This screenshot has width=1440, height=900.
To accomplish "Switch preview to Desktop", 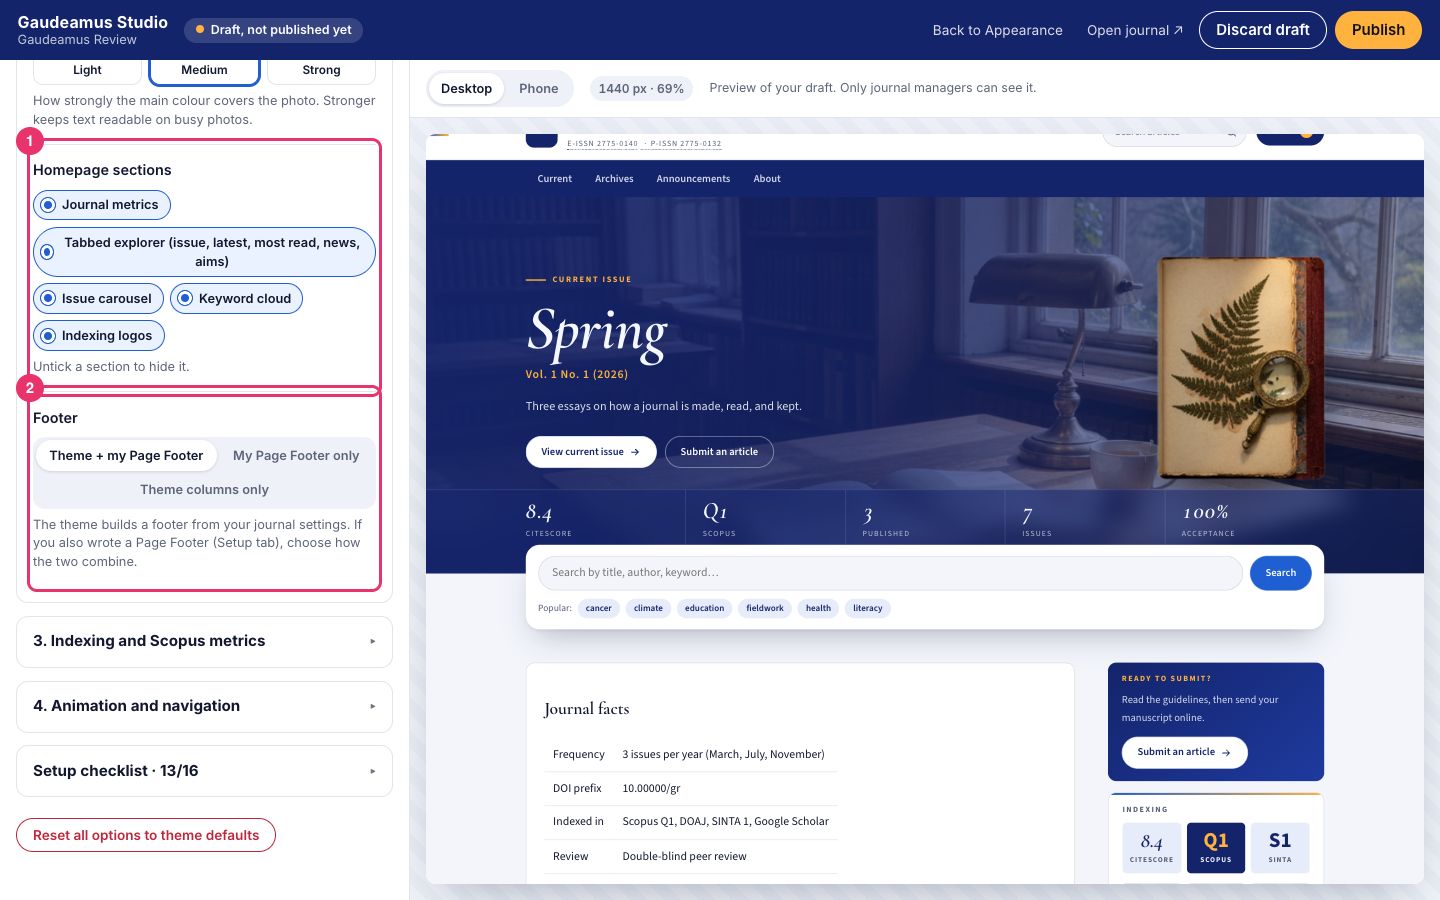I will click(x=466, y=89).
